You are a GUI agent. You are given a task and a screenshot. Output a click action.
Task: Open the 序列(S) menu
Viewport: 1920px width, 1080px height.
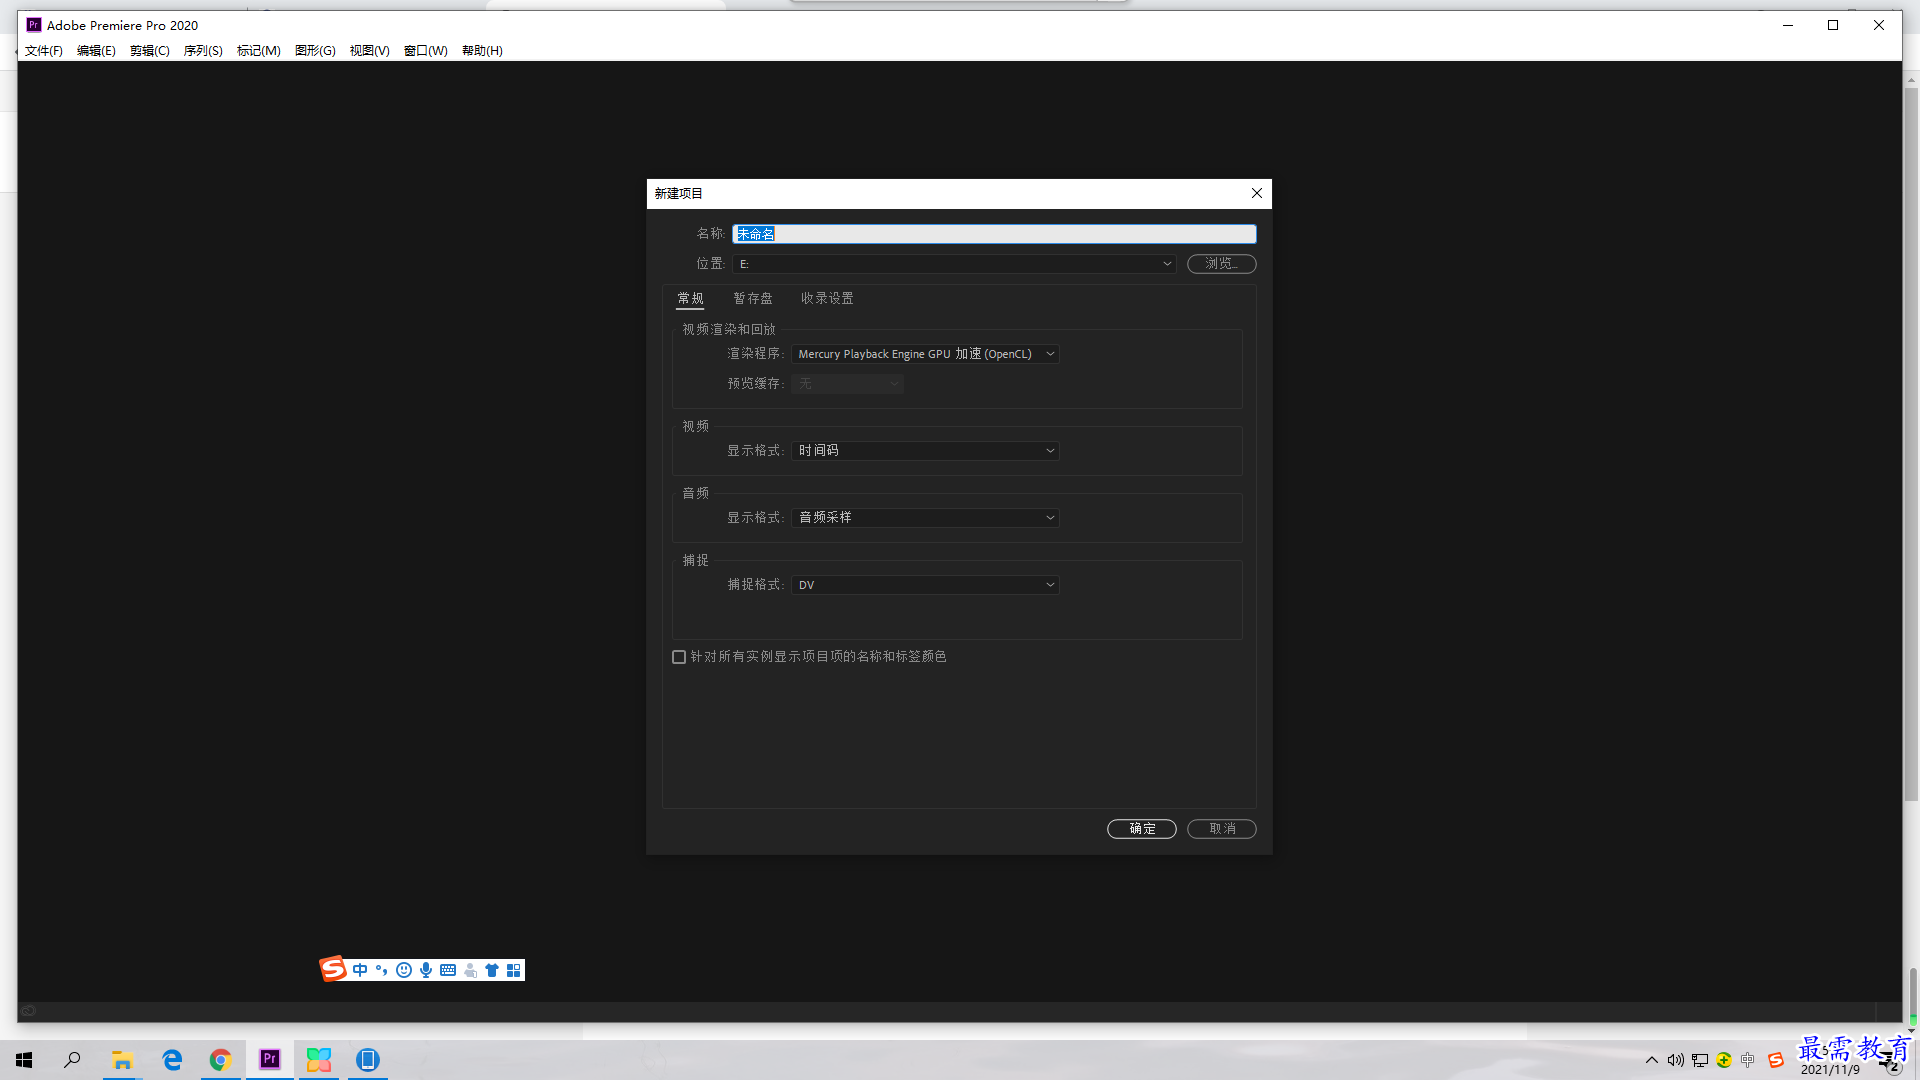pyautogui.click(x=203, y=51)
